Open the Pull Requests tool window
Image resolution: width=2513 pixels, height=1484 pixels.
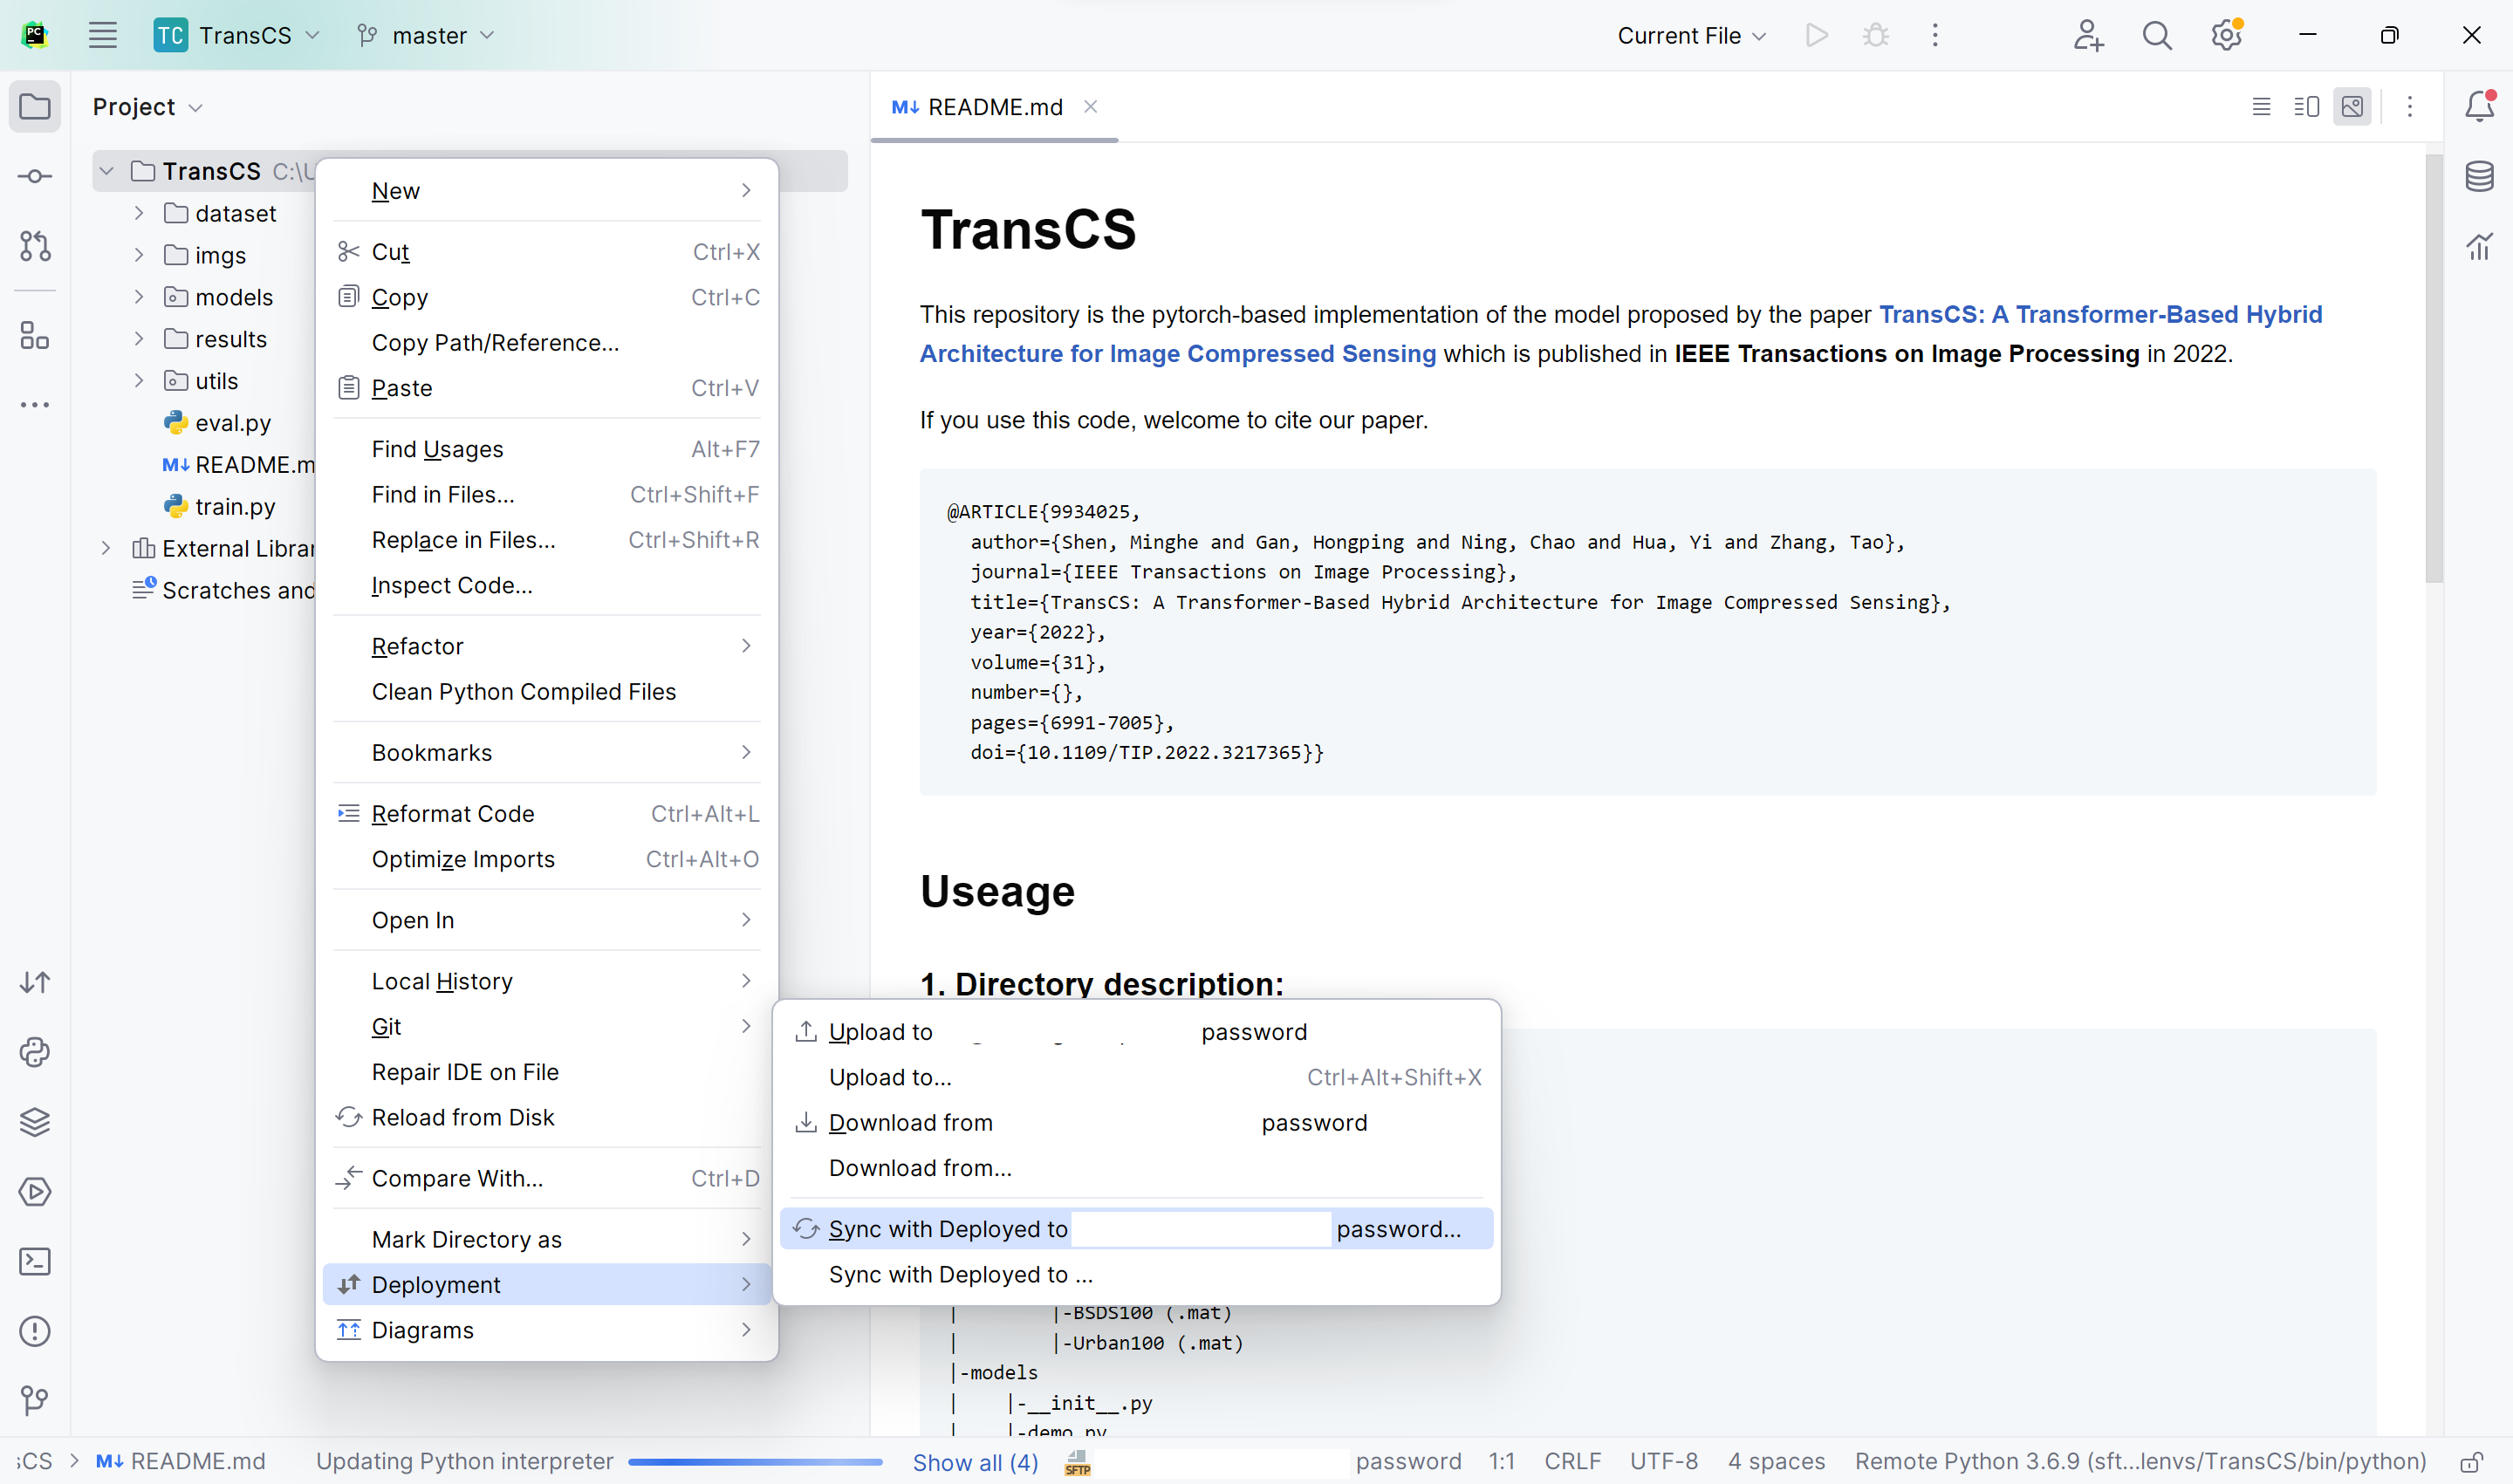tap(35, 246)
